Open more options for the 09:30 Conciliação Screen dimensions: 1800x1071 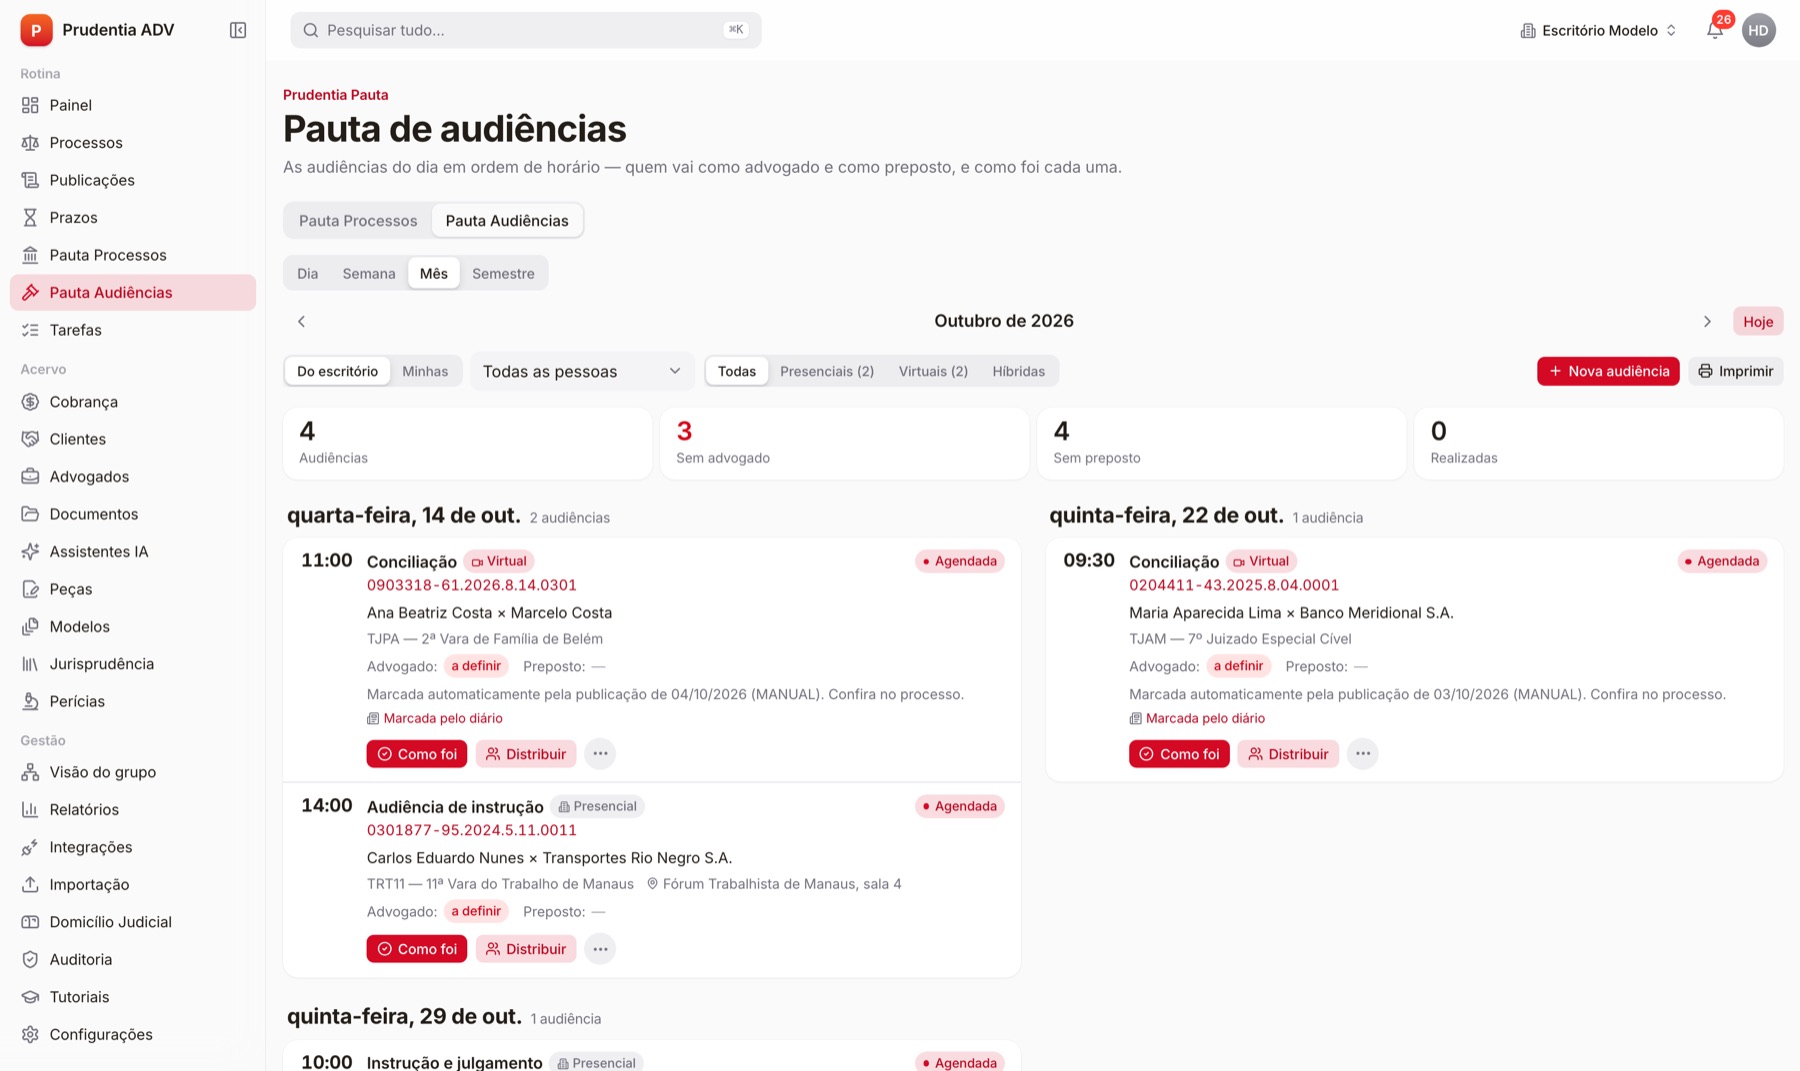(1362, 754)
